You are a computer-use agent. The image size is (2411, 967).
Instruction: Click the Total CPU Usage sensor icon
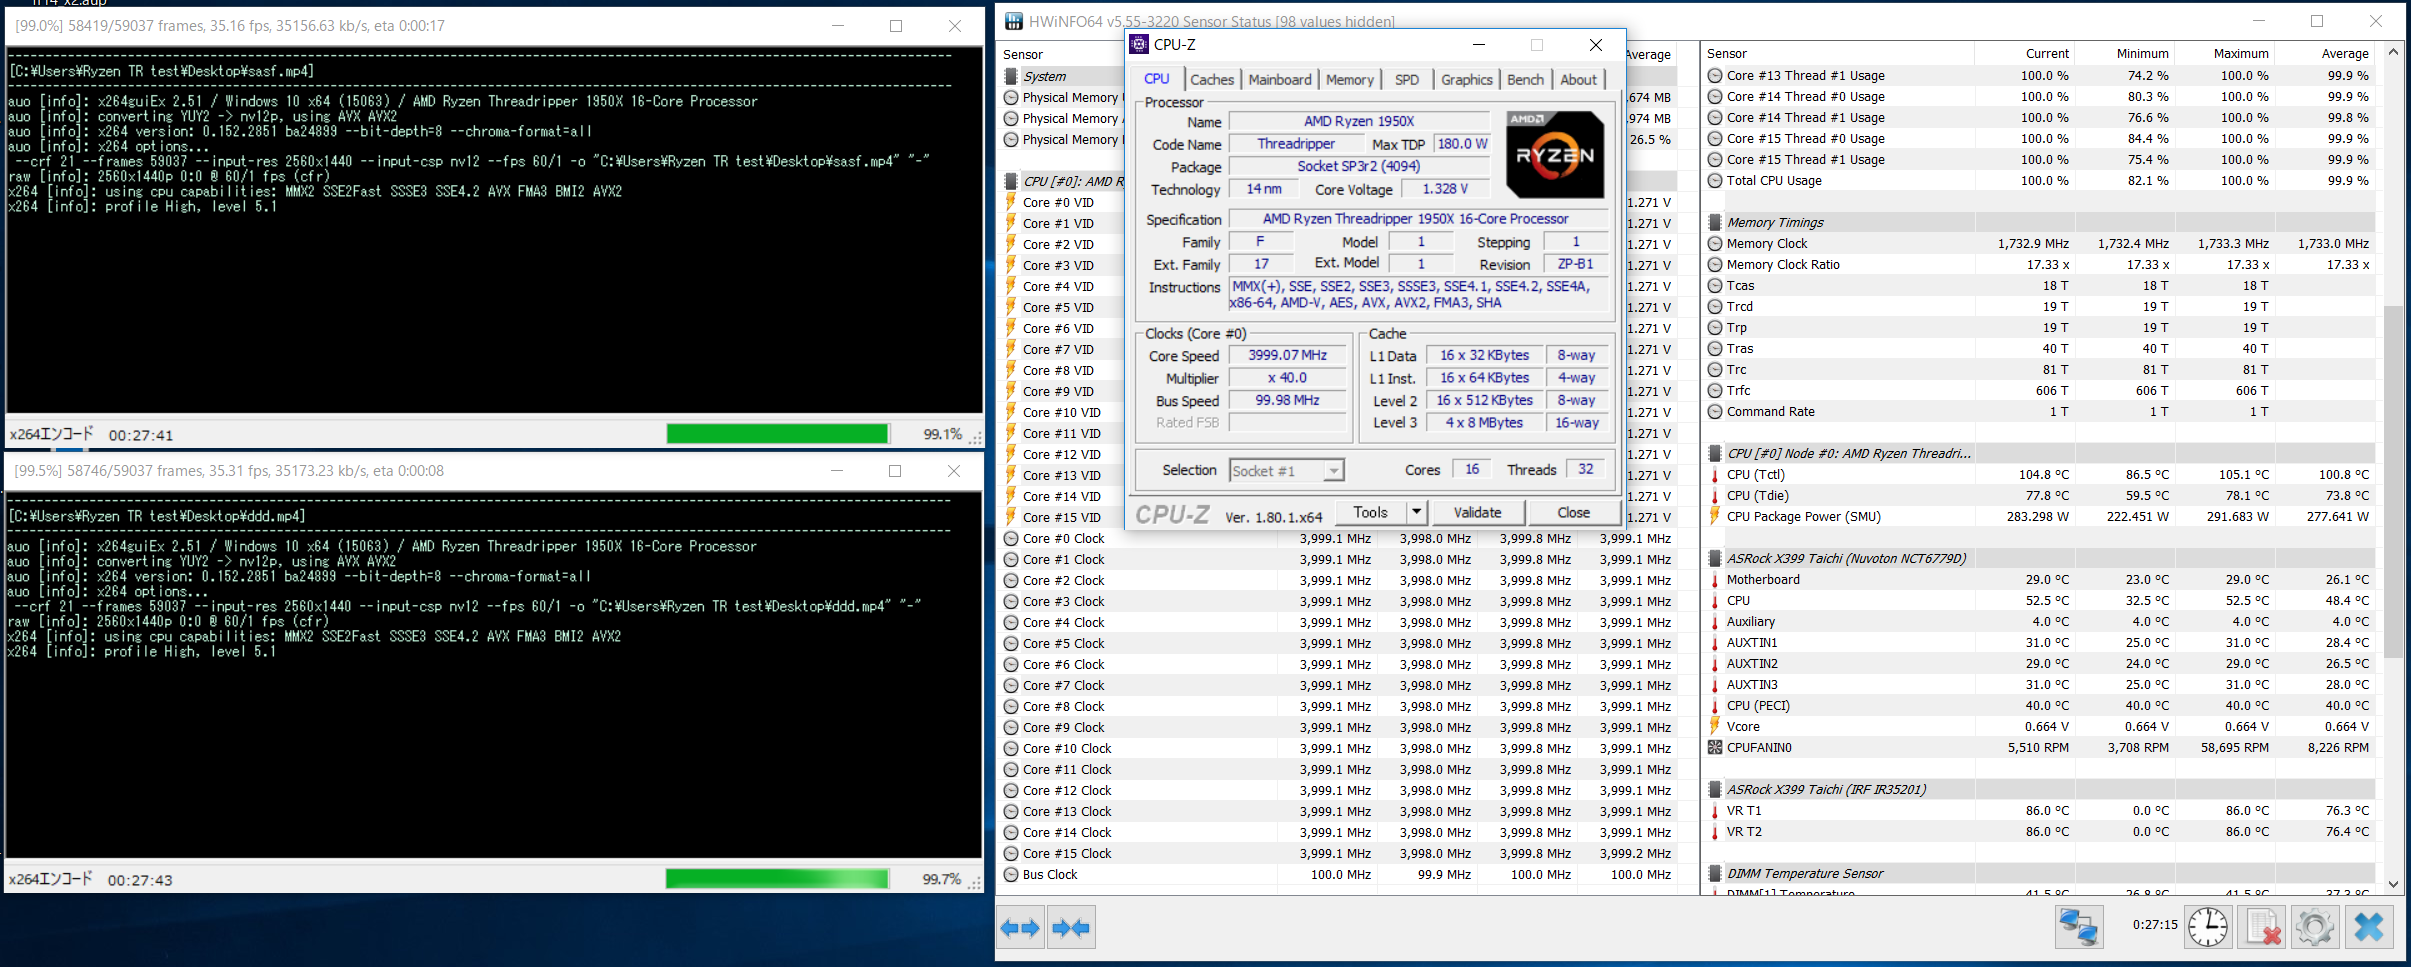pos(1714,181)
